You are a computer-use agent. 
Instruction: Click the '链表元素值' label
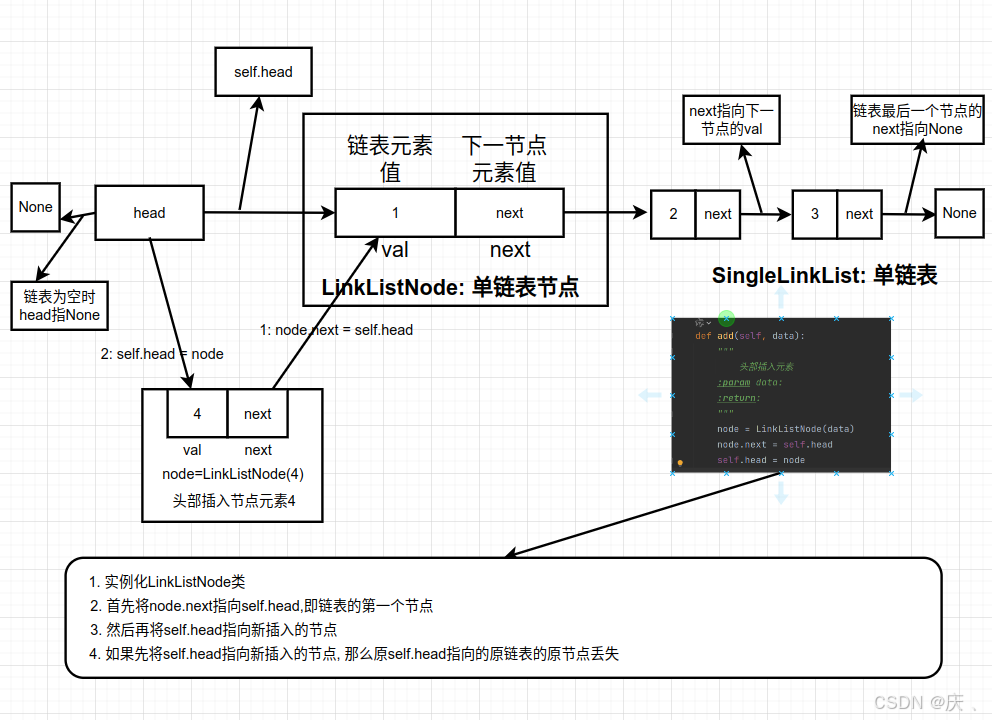tap(390, 159)
